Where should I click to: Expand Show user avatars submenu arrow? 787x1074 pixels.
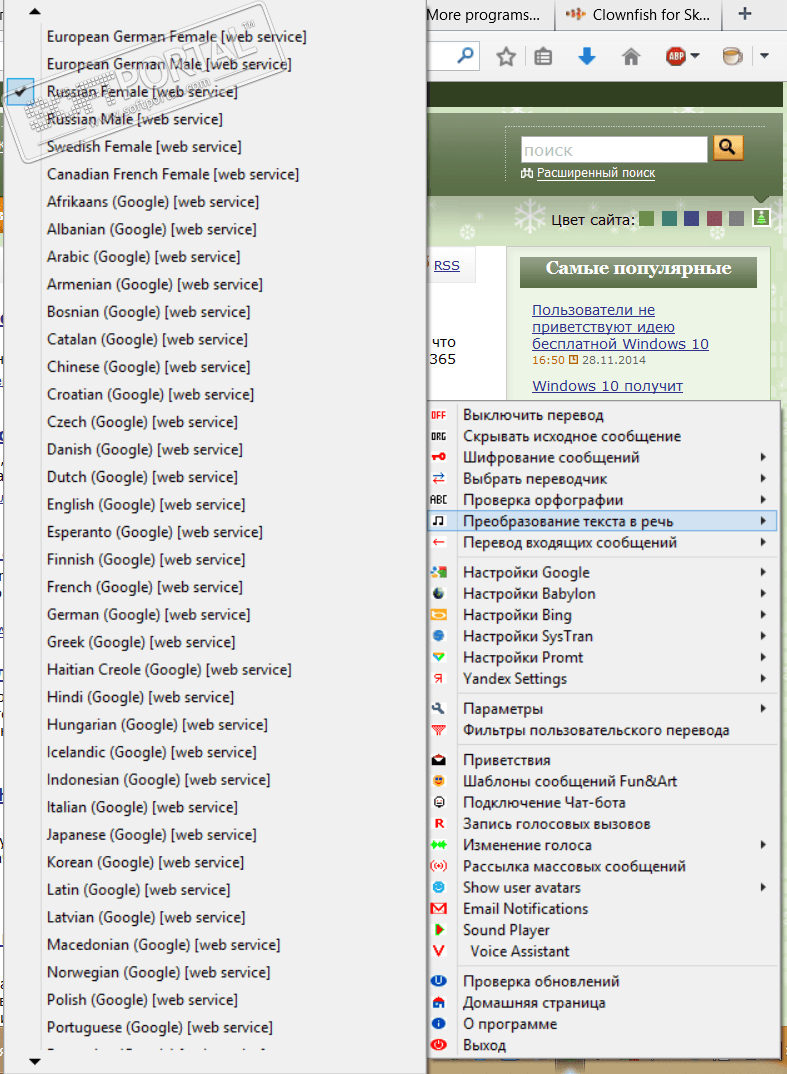pos(763,887)
